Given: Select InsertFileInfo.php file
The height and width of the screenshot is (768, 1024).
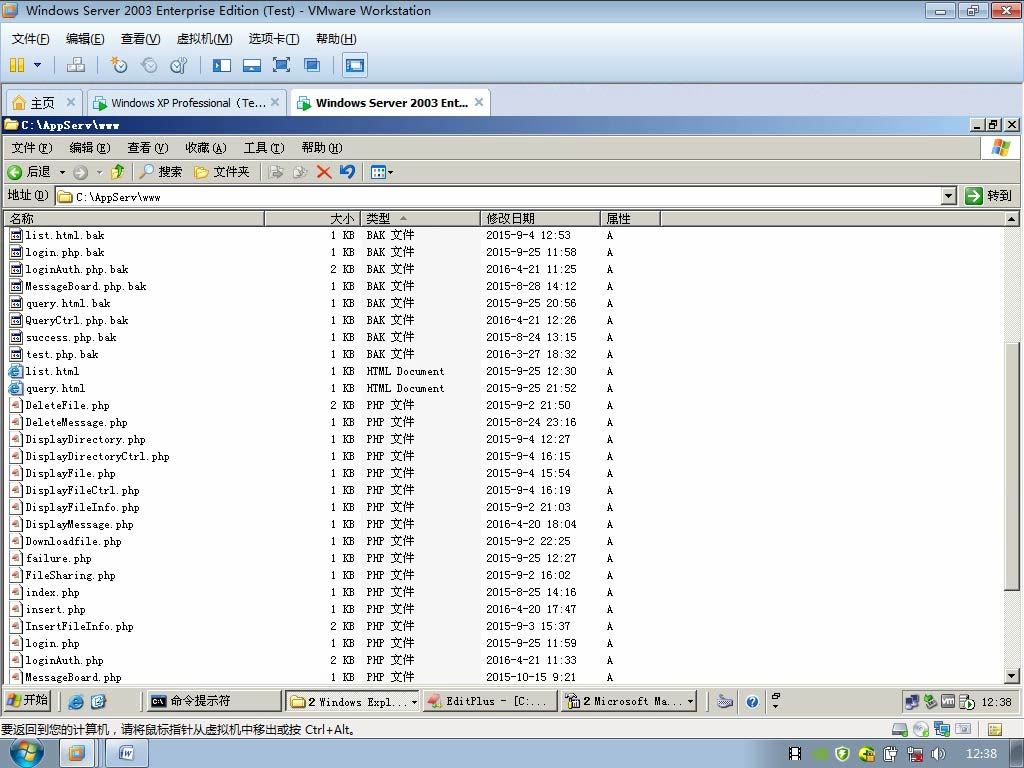Looking at the screenshot, I should (79, 626).
